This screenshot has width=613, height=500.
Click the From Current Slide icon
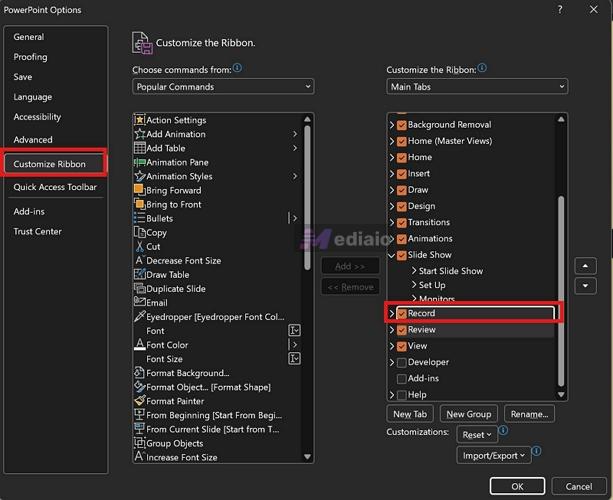[x=140, y=429]
